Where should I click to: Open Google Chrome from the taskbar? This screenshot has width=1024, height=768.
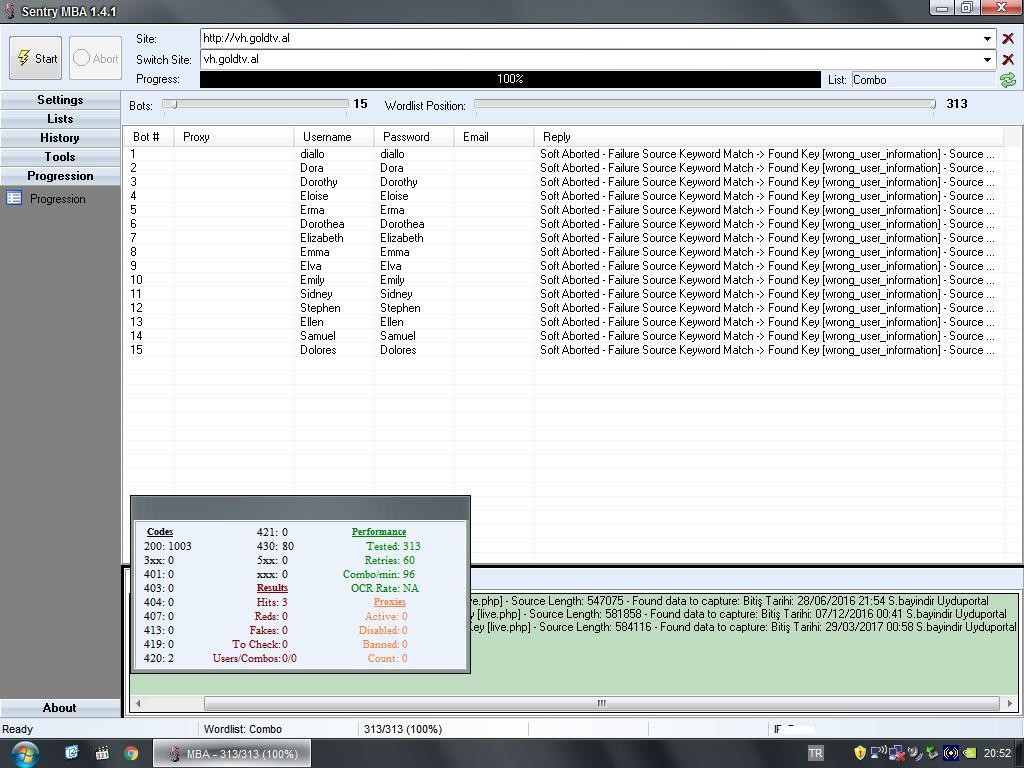click(x=131, y=753)
